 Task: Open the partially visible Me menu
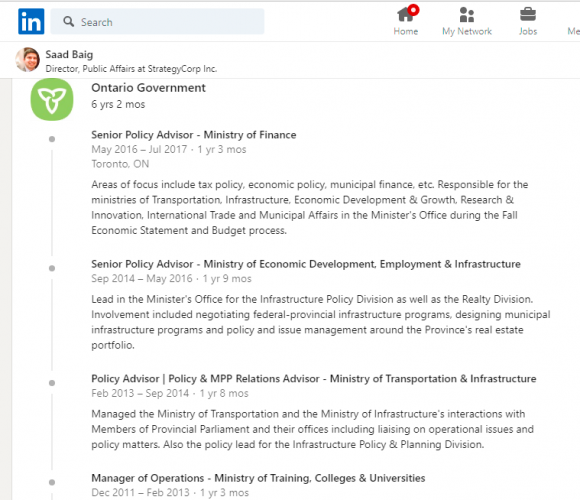(573, 31)
